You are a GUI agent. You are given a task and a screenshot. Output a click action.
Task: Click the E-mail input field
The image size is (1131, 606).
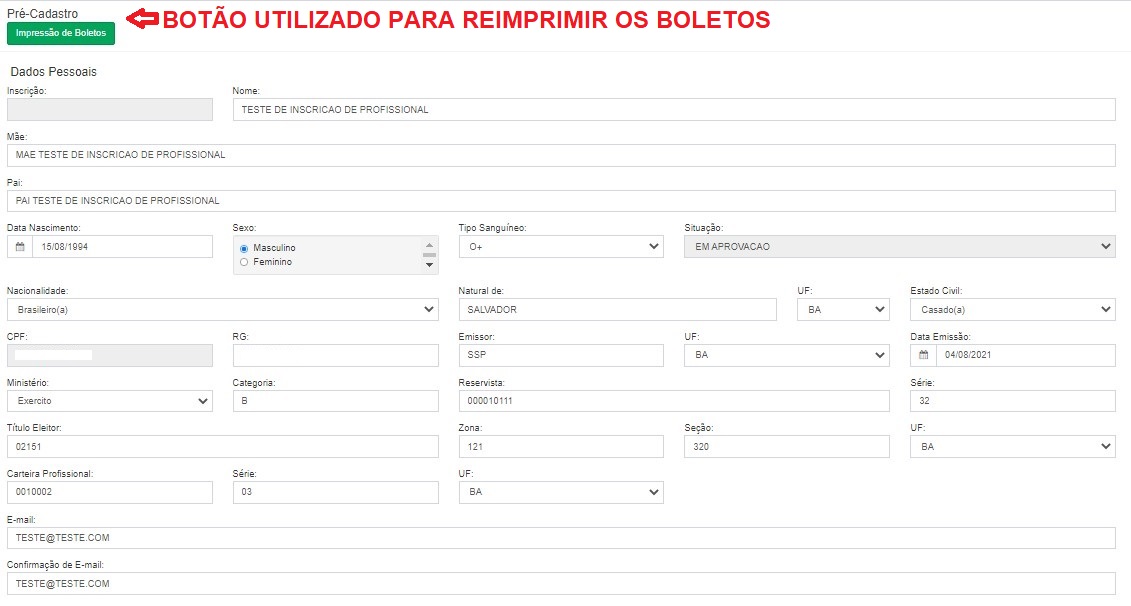pyautogui.click(x=561, y=538)
